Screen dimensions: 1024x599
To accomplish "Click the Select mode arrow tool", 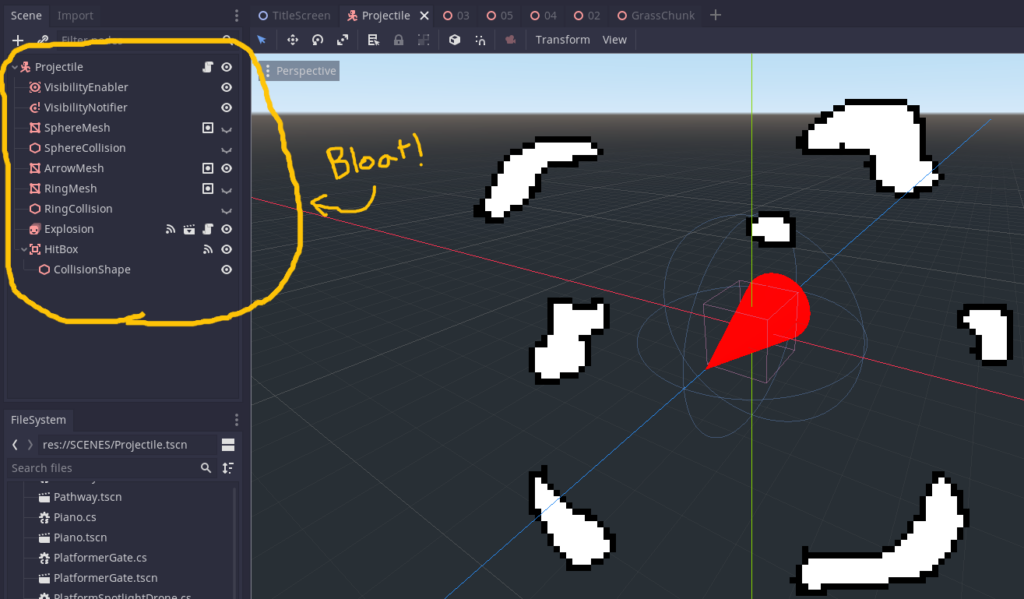I will click(262, 40).
